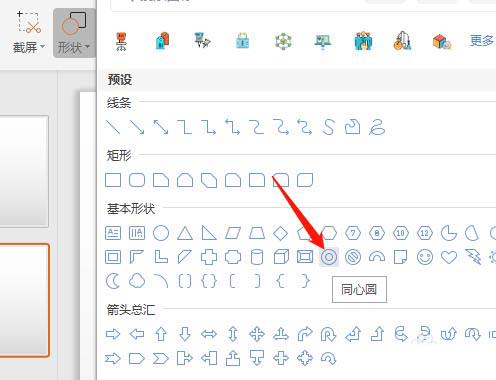Select the down arrow shape
Screen dimensions: 496x380
point(185,334)
